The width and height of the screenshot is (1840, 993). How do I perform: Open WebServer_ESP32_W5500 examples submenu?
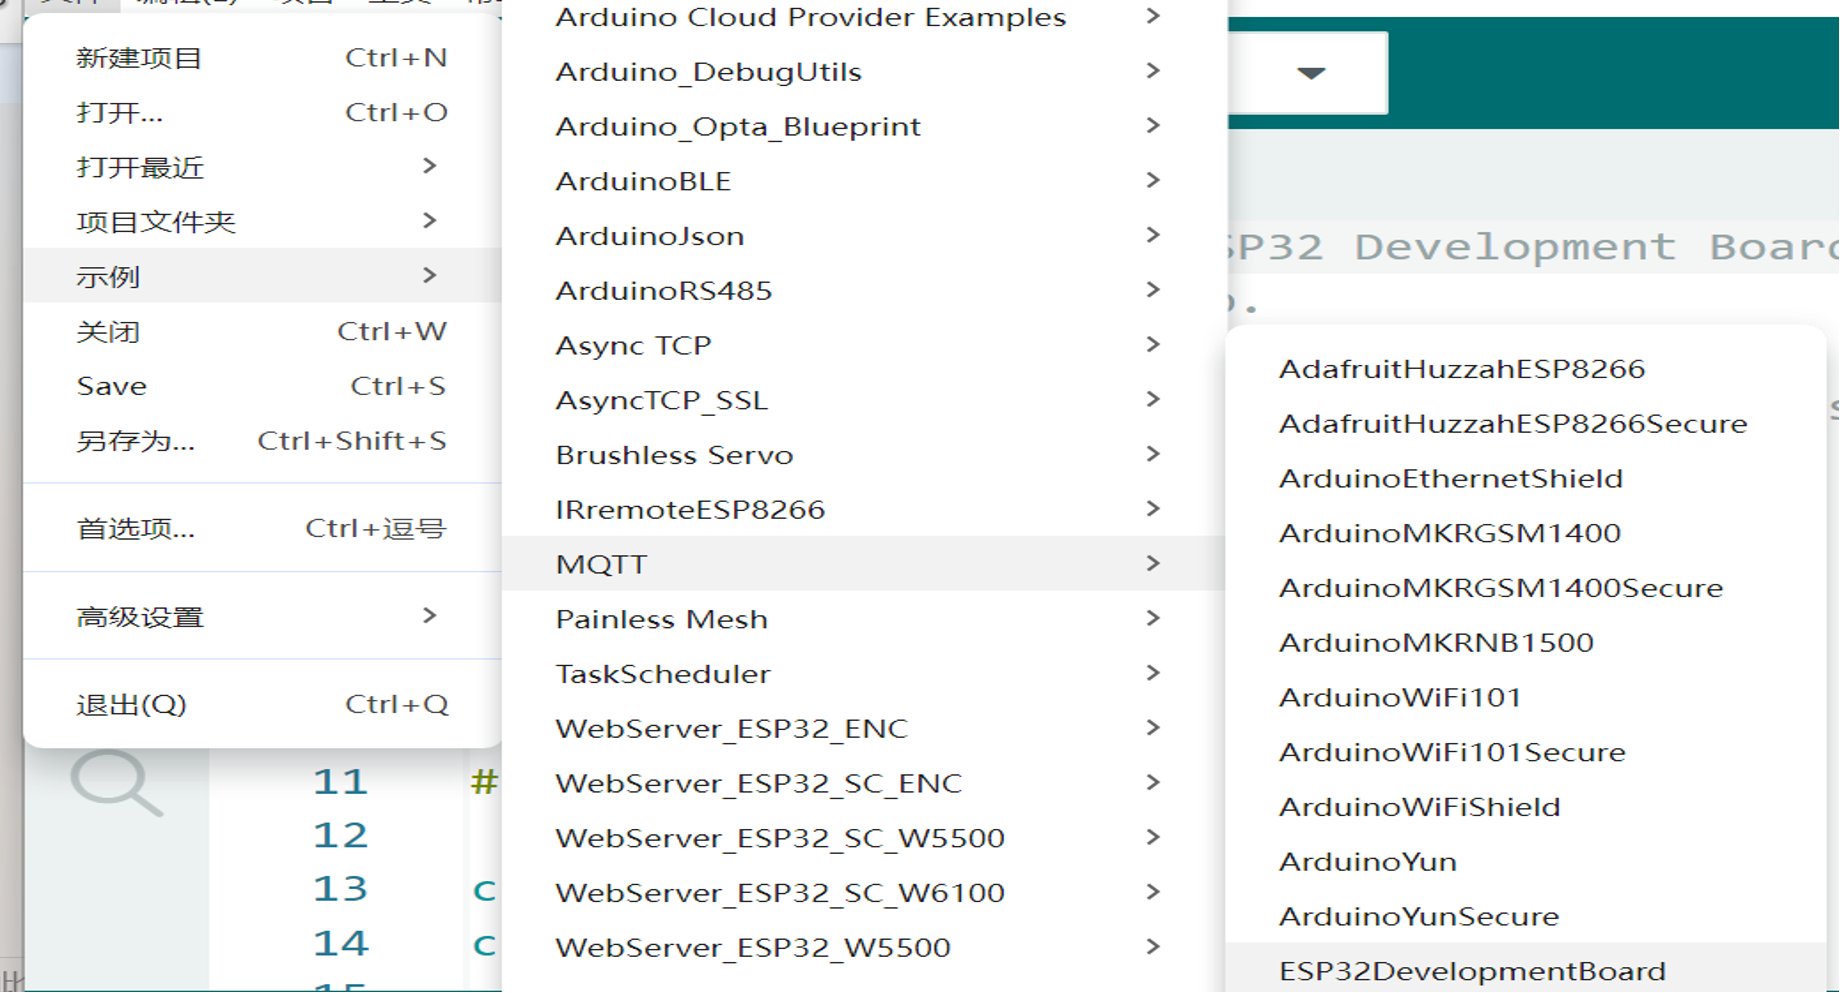(x=864, y=947)
